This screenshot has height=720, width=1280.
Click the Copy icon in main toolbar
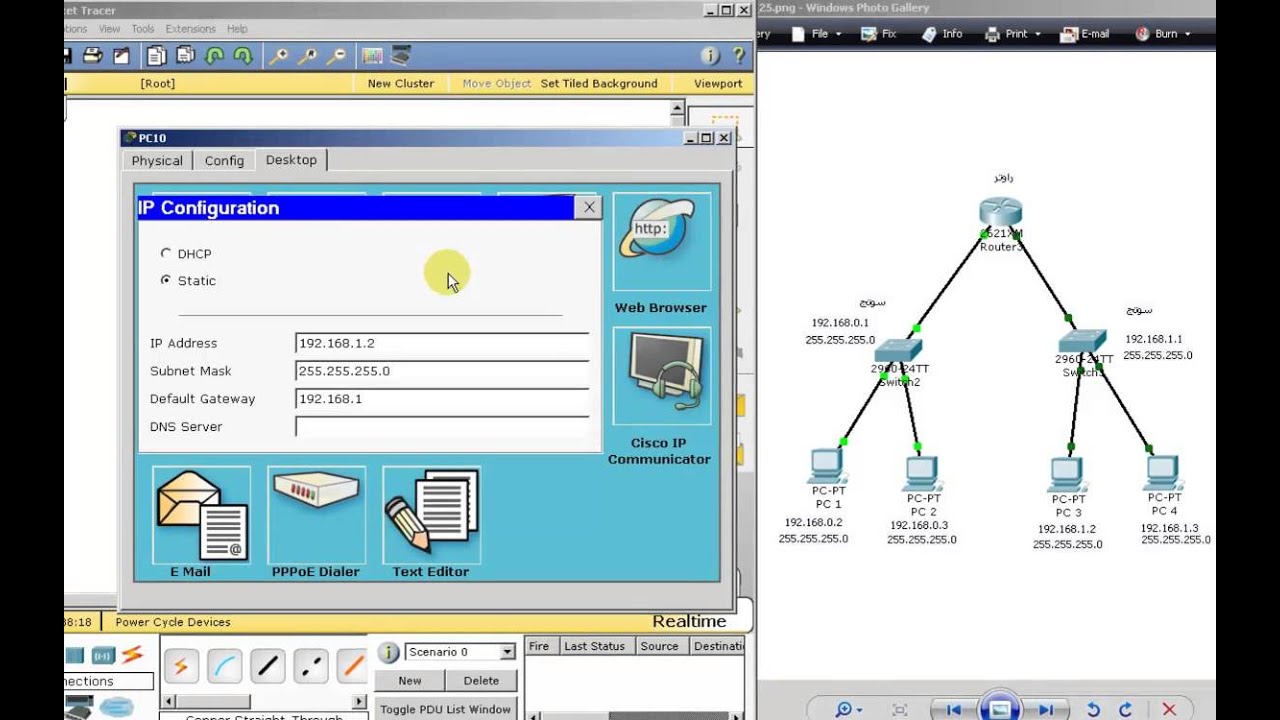(x=157, y=56)
